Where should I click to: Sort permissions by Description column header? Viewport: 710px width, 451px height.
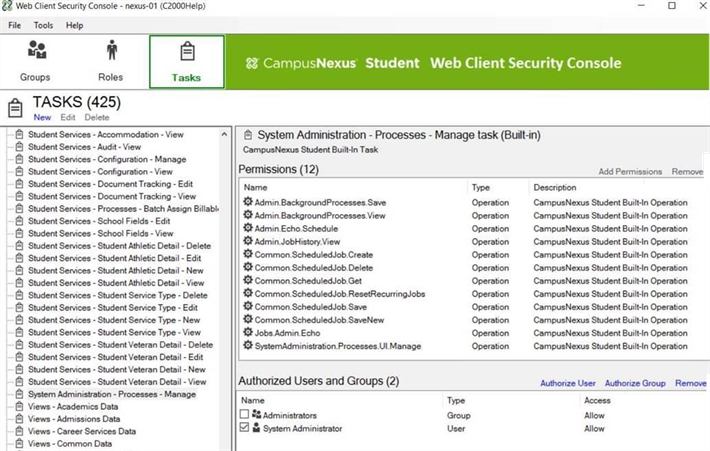click(555, 187)
